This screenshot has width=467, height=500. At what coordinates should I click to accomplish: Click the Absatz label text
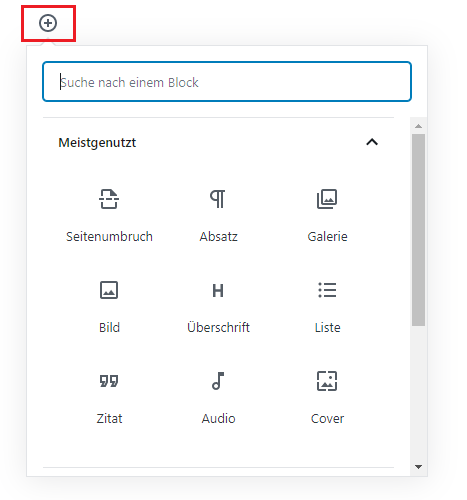(x=218, y=237)
